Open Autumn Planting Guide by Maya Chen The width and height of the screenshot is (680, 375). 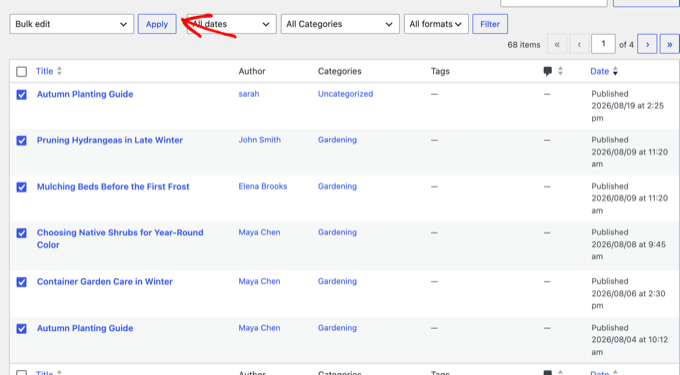[x=85, y=328]
